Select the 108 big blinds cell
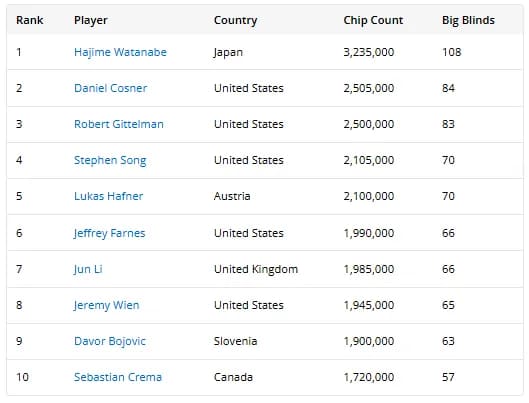 point(451,52)
